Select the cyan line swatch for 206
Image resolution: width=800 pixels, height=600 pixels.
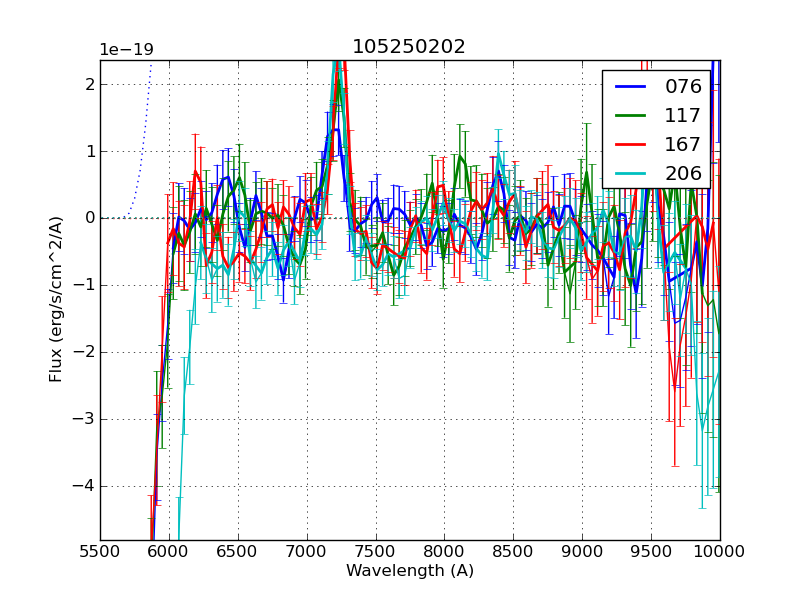[x=630, y=173]
